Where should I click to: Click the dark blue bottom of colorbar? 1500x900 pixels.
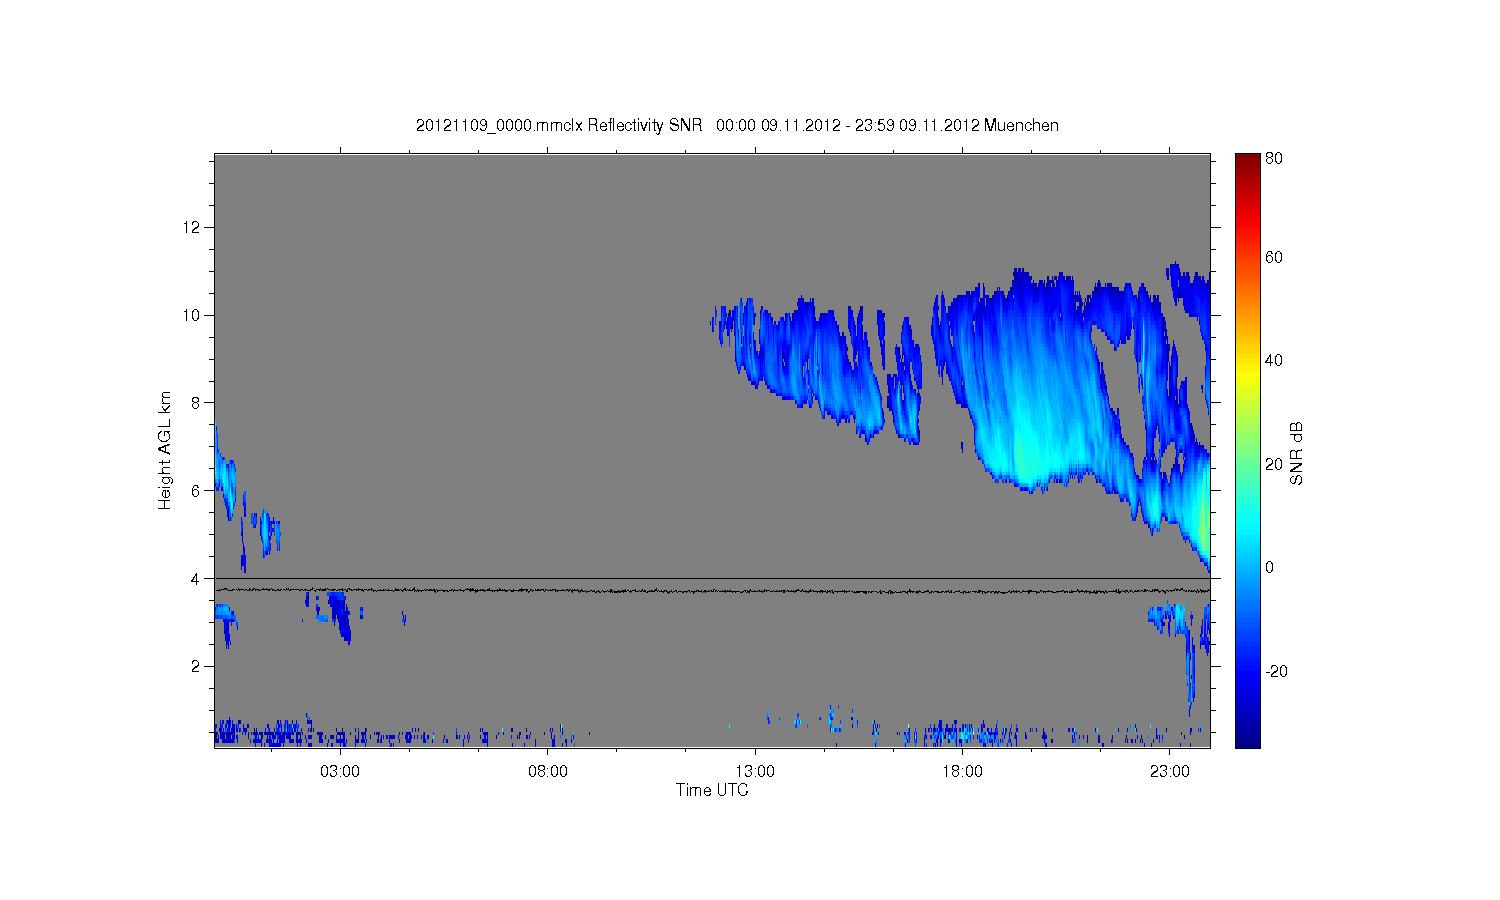pyautogui.click(x=1247, y=738)
